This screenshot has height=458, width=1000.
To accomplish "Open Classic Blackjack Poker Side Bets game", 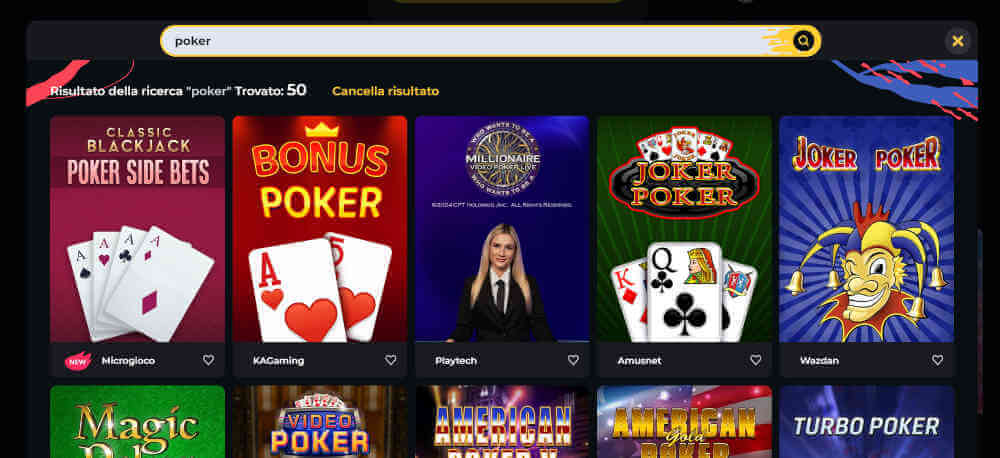I will point(138,229).
